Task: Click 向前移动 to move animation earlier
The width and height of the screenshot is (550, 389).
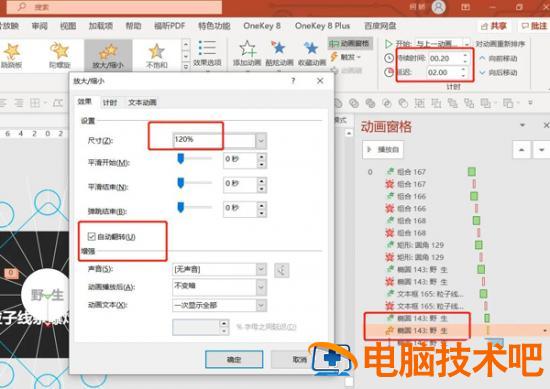Action: click(x=499, y=58)
